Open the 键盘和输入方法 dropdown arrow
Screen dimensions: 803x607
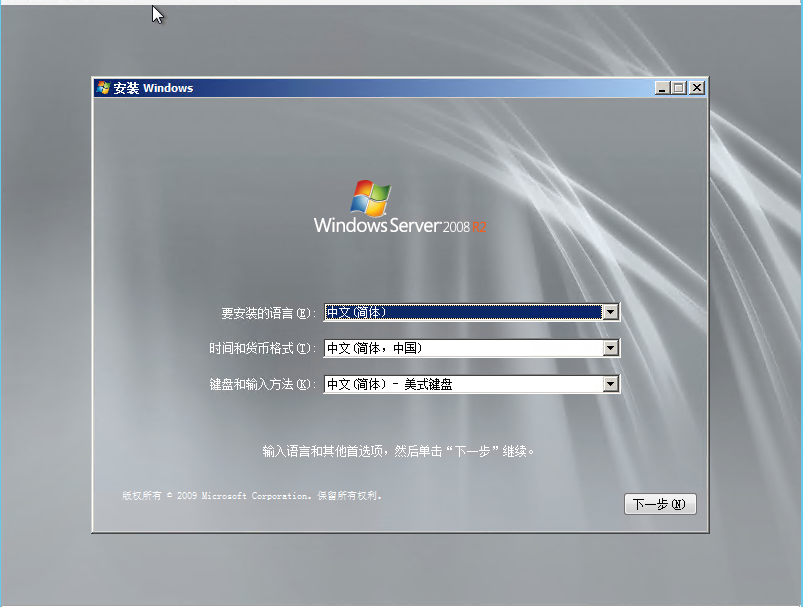[x=610, y=384]
